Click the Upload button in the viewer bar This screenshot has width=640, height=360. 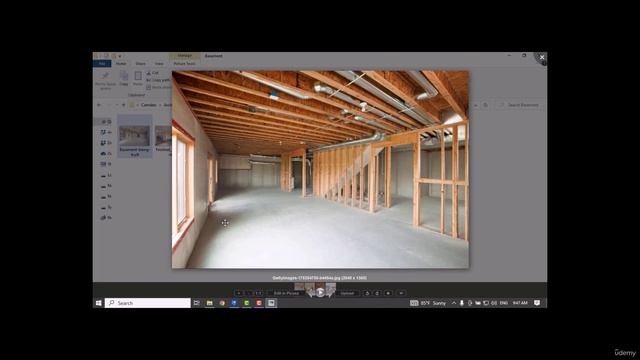(x=347, y=293)
